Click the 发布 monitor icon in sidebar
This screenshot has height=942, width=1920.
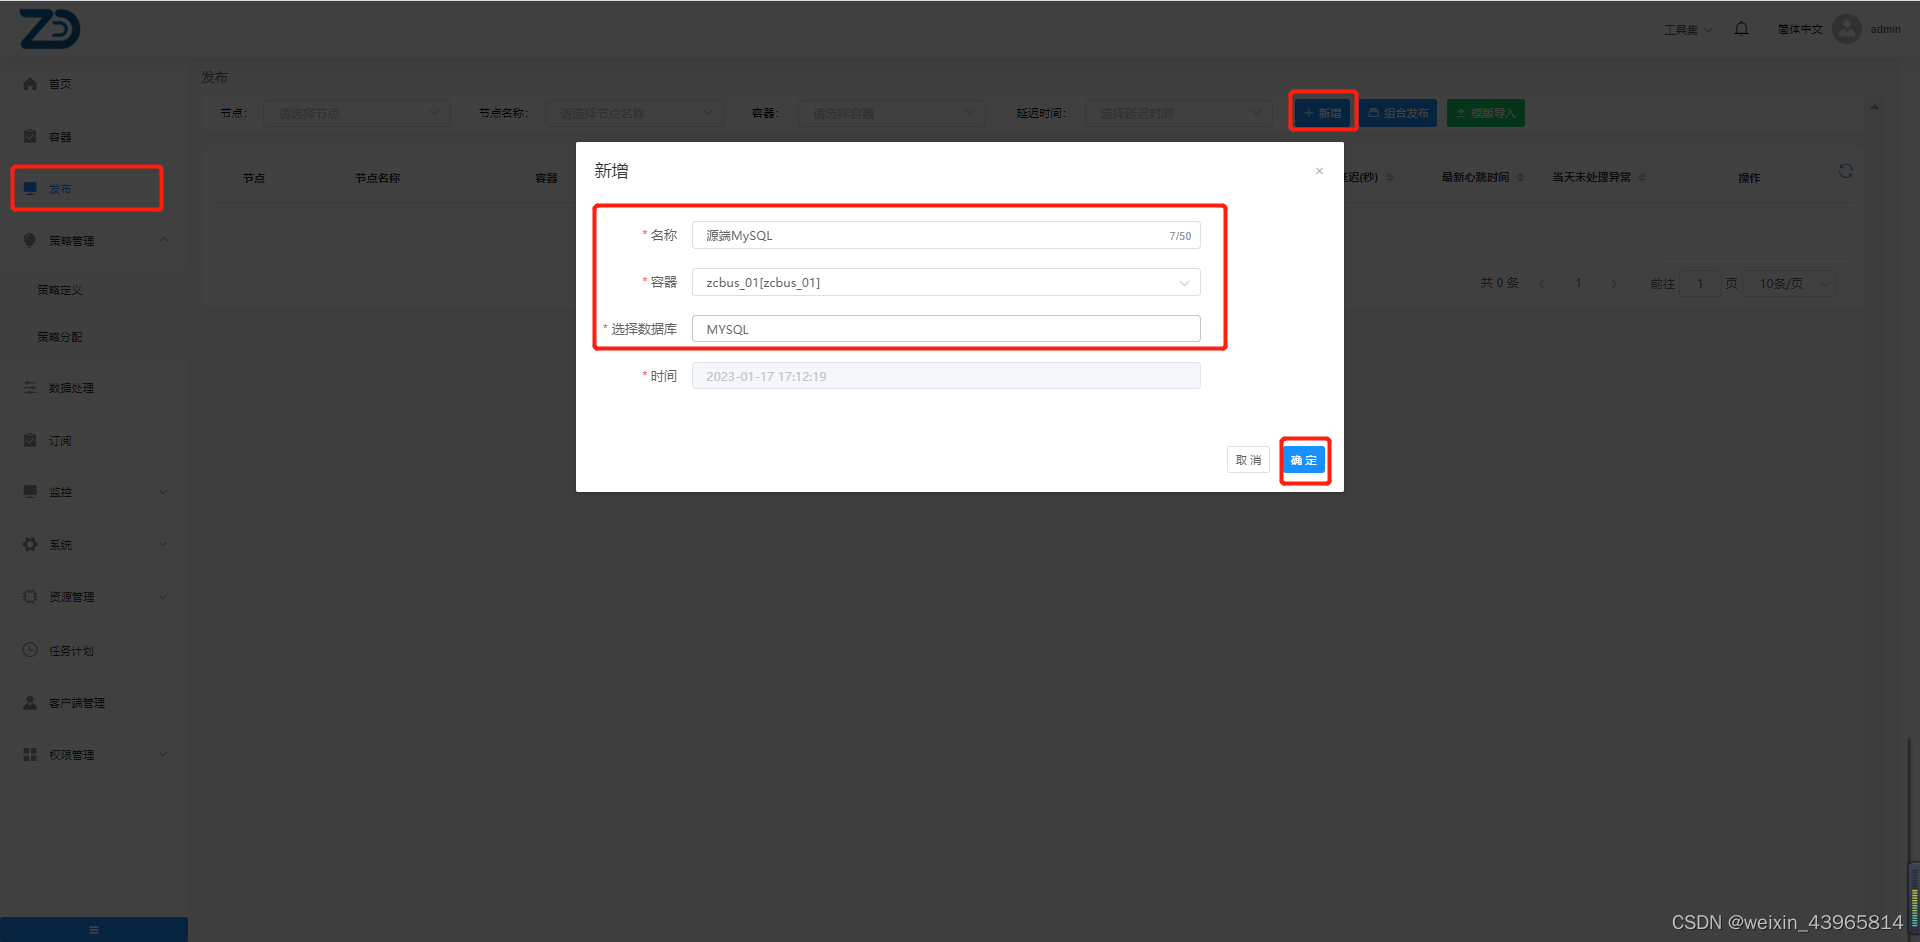pos(30,188)
